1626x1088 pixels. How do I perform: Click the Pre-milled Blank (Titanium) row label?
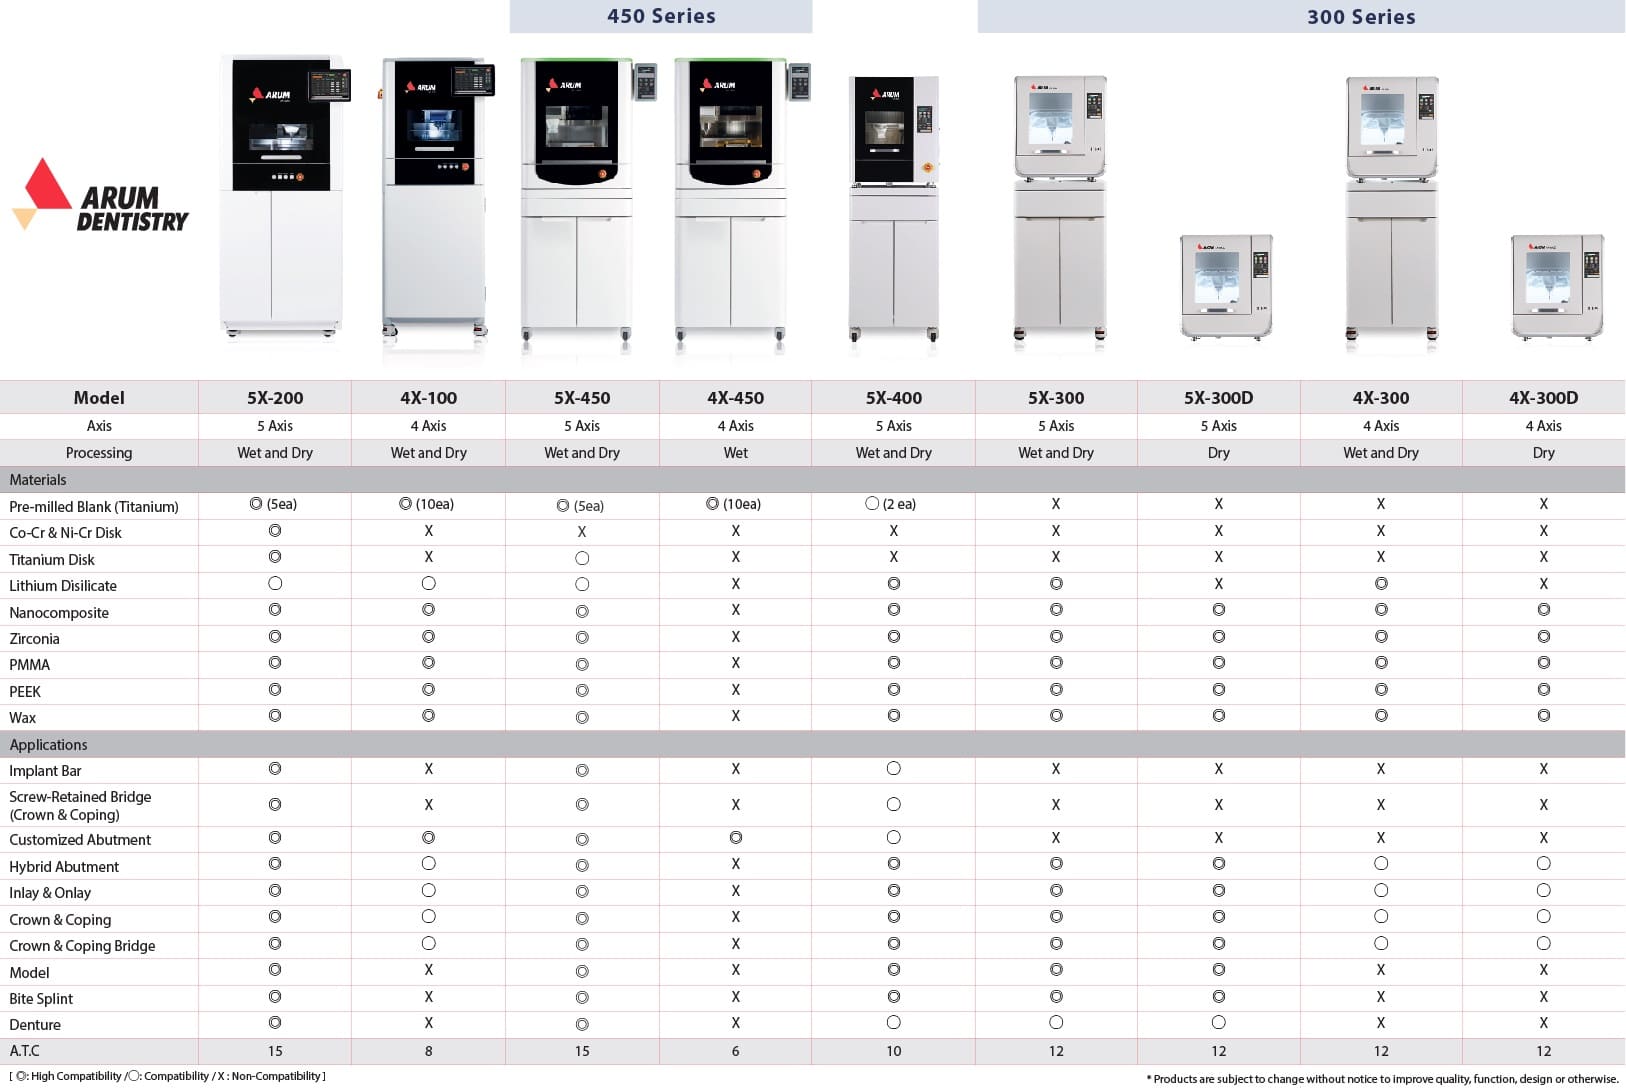[x=94, y=507]
